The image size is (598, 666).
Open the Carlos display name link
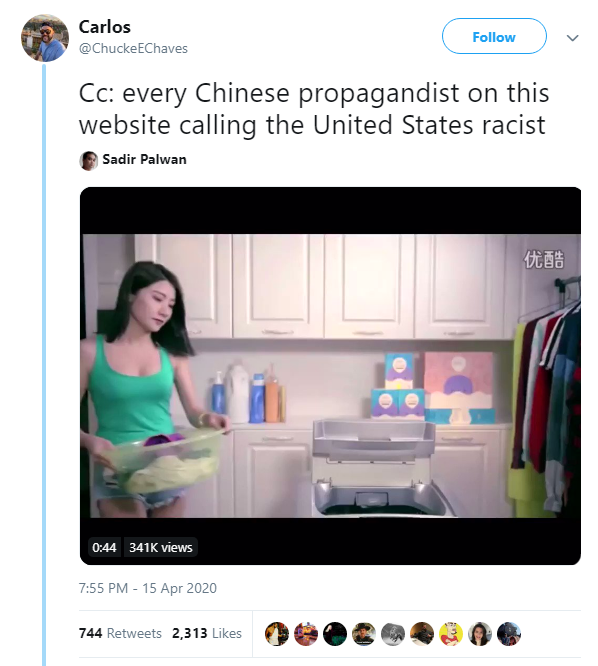tap(104, 27)
